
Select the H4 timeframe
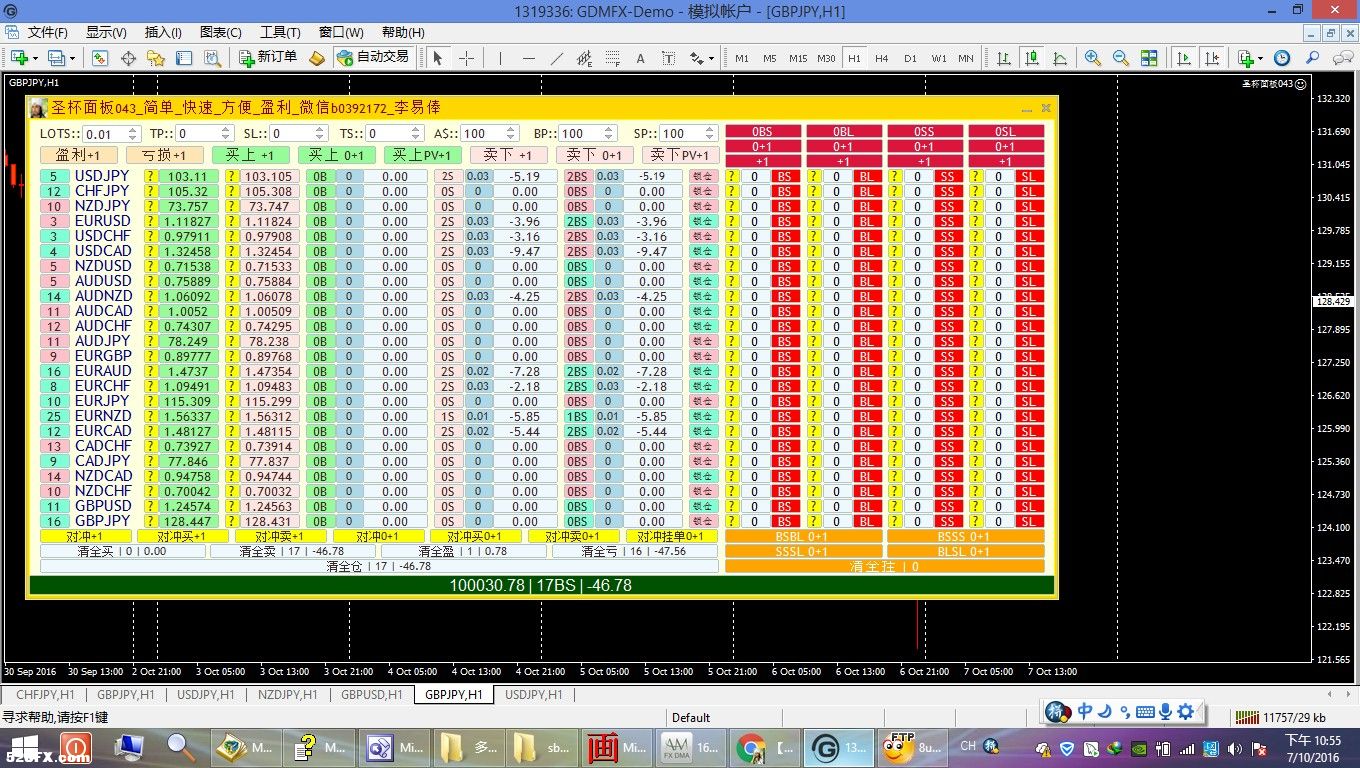click(x=882, y=58)
